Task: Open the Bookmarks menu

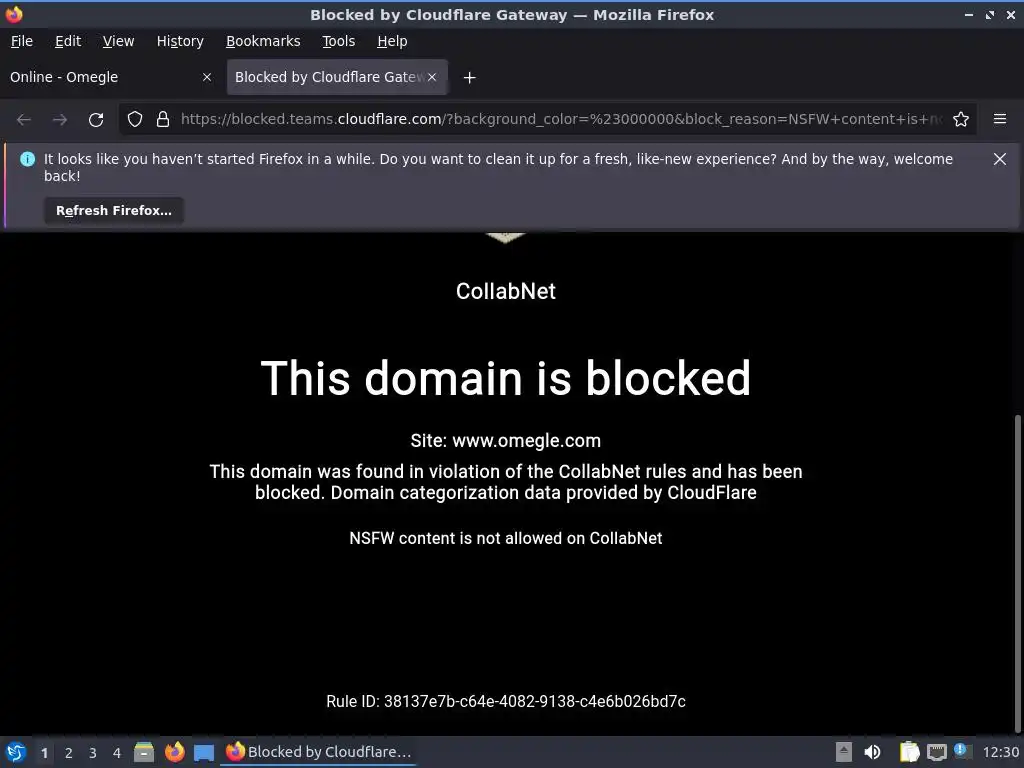Action: (x=263, y=41)
